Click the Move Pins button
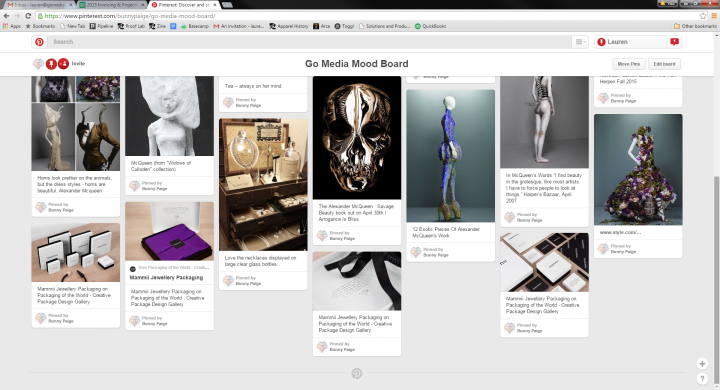The image size is (720, 390). coord(629,64)
